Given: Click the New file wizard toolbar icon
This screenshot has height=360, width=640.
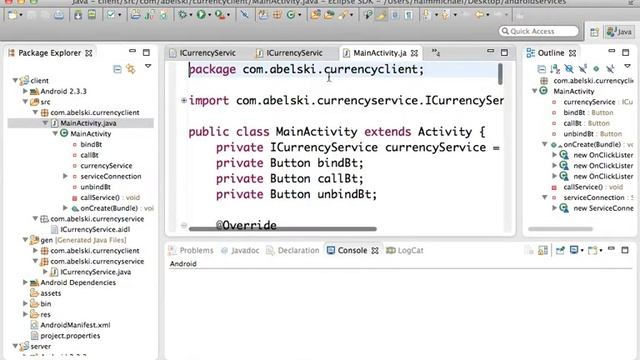Looking at the screenshot, I should point(12,15).
